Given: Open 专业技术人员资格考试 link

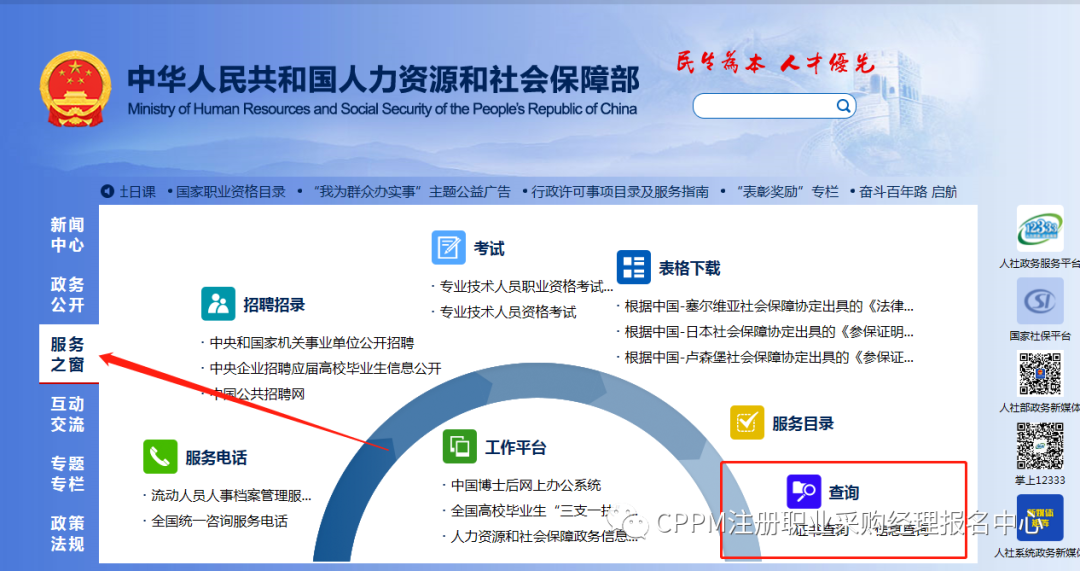Looking at the screenshot, I should [508, 312].
